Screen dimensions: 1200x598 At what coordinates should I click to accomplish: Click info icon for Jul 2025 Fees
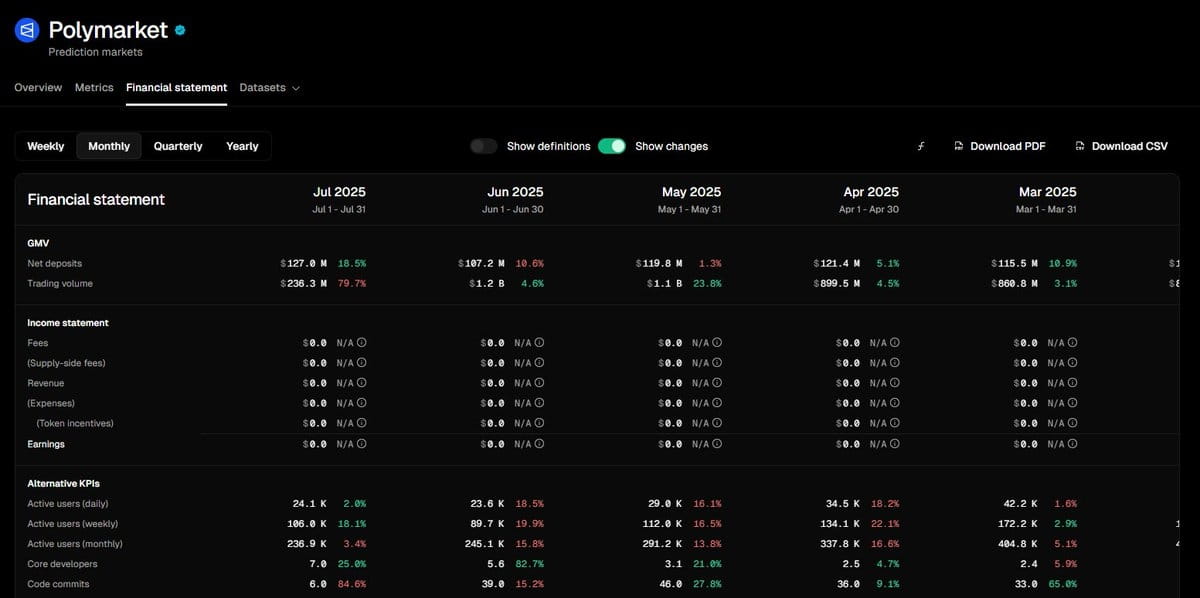tap(362, 343)
